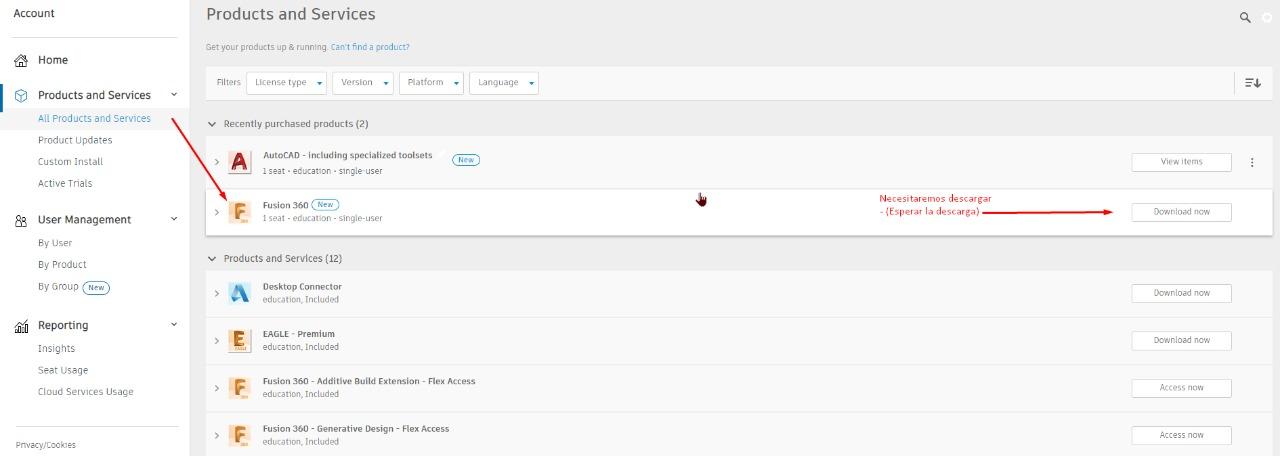1280x456 pixels.
Task: Open By Product under User Management
Action: click(62, 265)
